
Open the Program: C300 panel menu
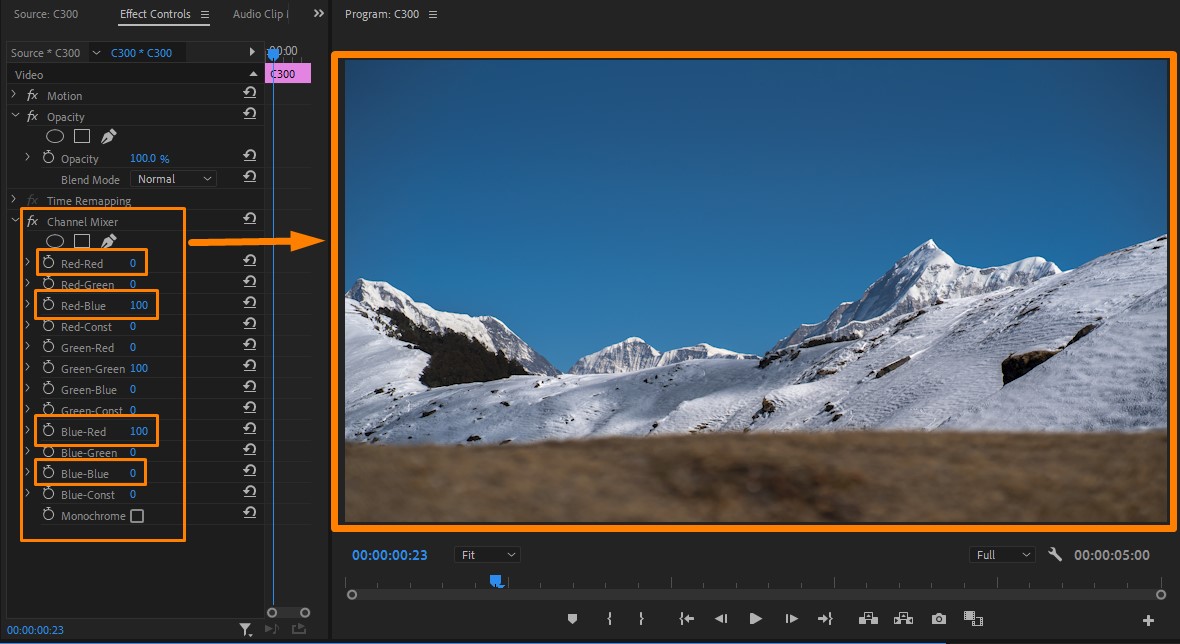click(433, 14)
